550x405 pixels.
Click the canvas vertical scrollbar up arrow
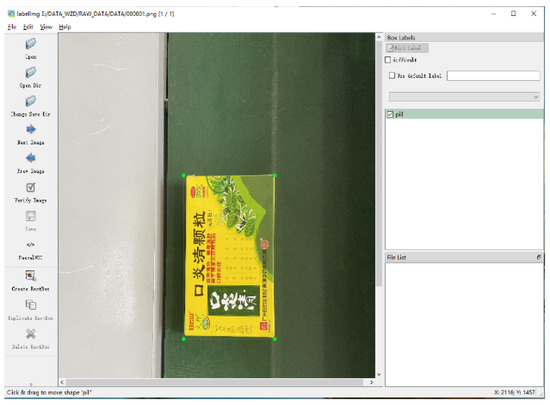(379, 37)
